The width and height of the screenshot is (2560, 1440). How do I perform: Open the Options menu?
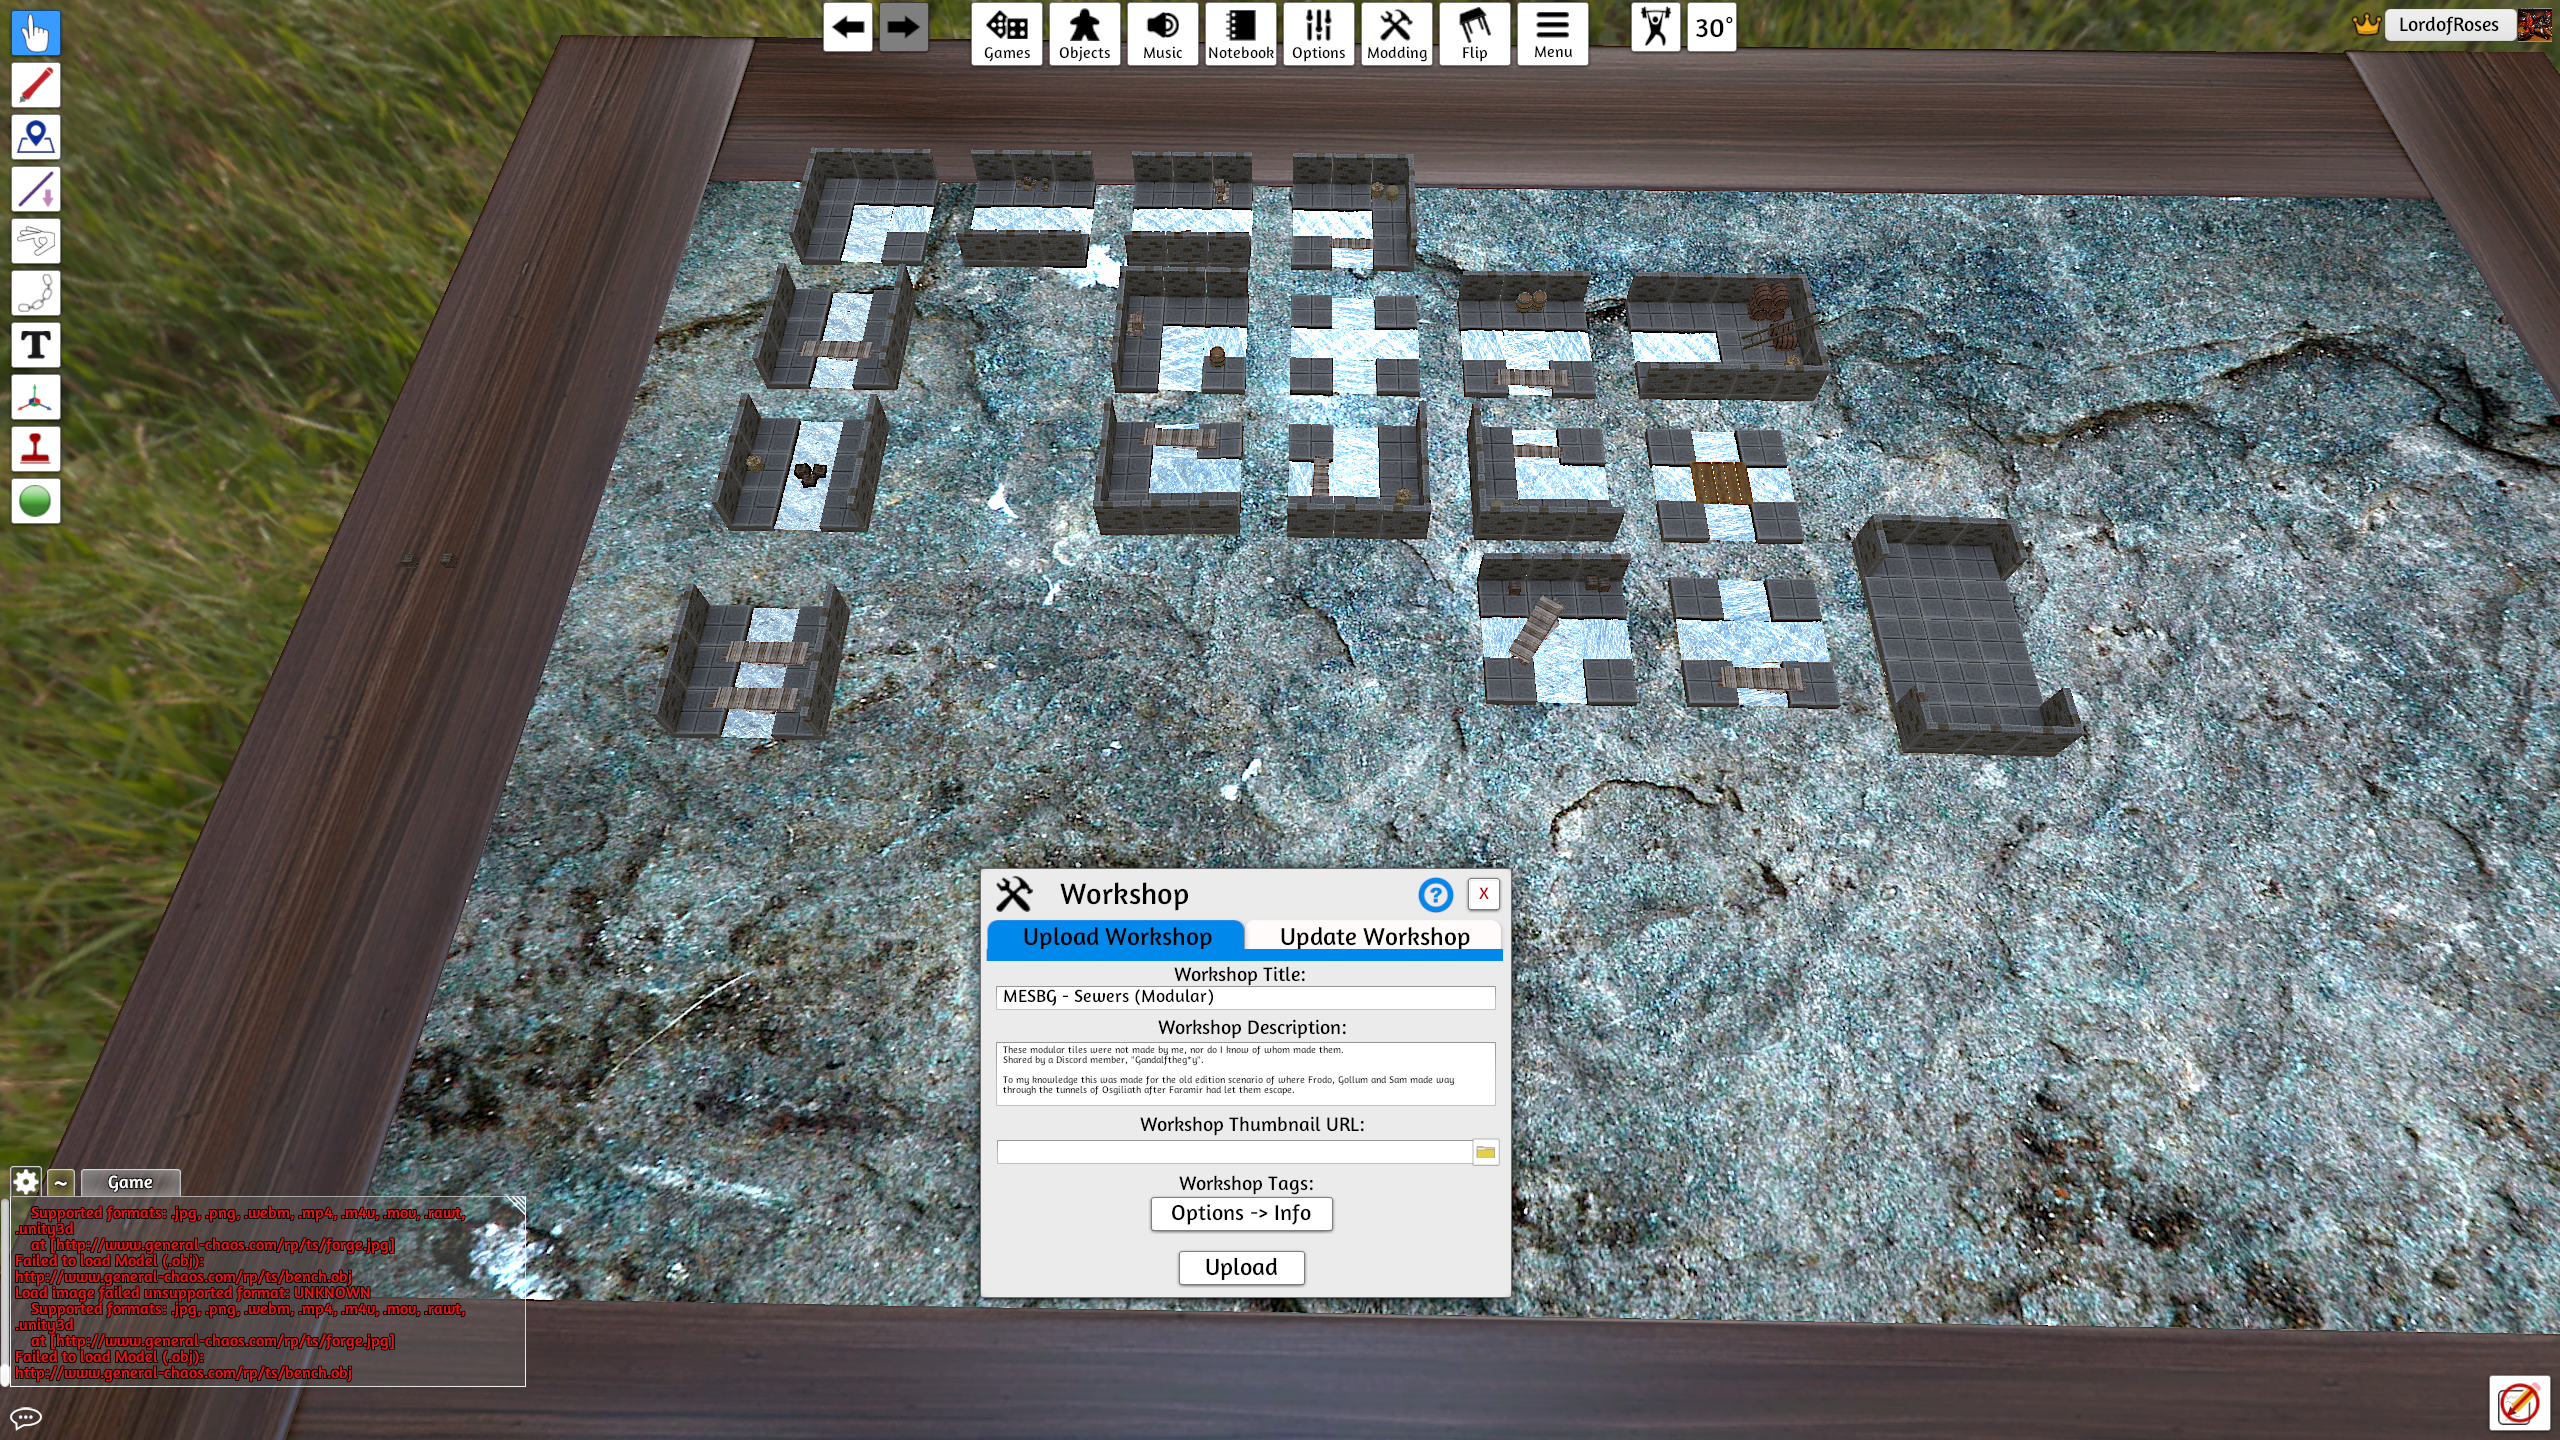1319,34
